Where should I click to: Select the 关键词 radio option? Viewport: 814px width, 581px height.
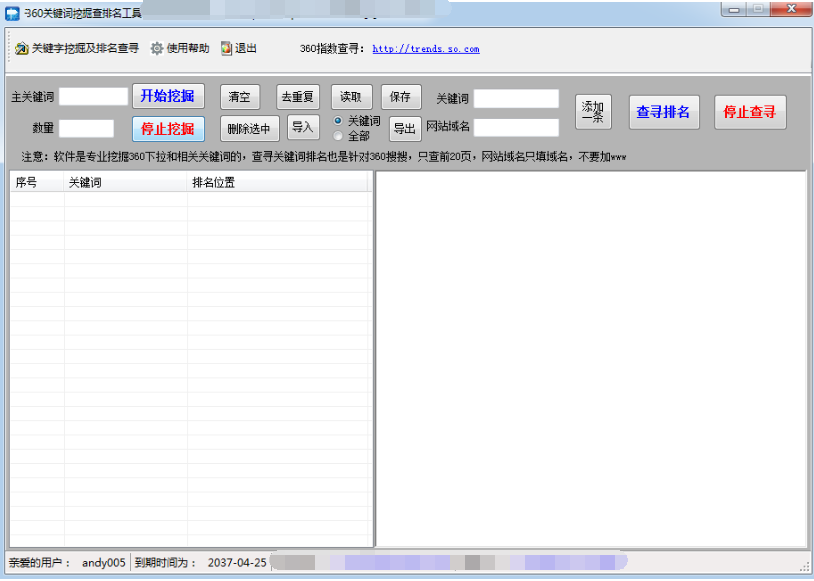pos(338,121)
